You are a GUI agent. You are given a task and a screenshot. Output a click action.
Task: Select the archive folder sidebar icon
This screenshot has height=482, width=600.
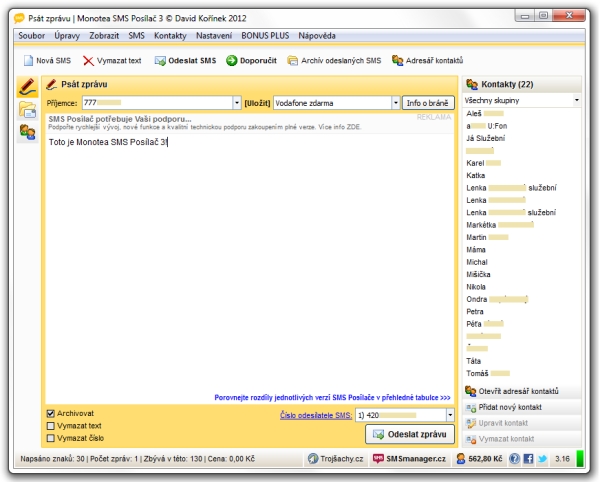28,110
